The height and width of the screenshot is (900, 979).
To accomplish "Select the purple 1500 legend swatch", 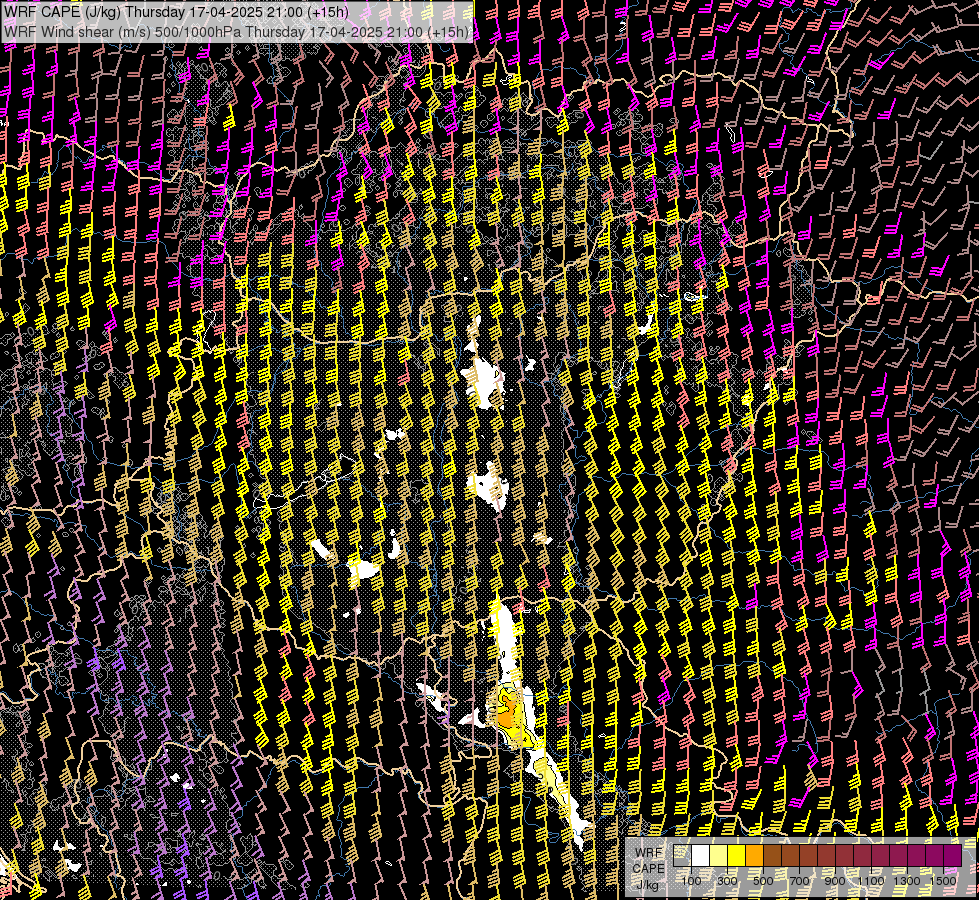I will pyautogui.click(x=953, y=855).
